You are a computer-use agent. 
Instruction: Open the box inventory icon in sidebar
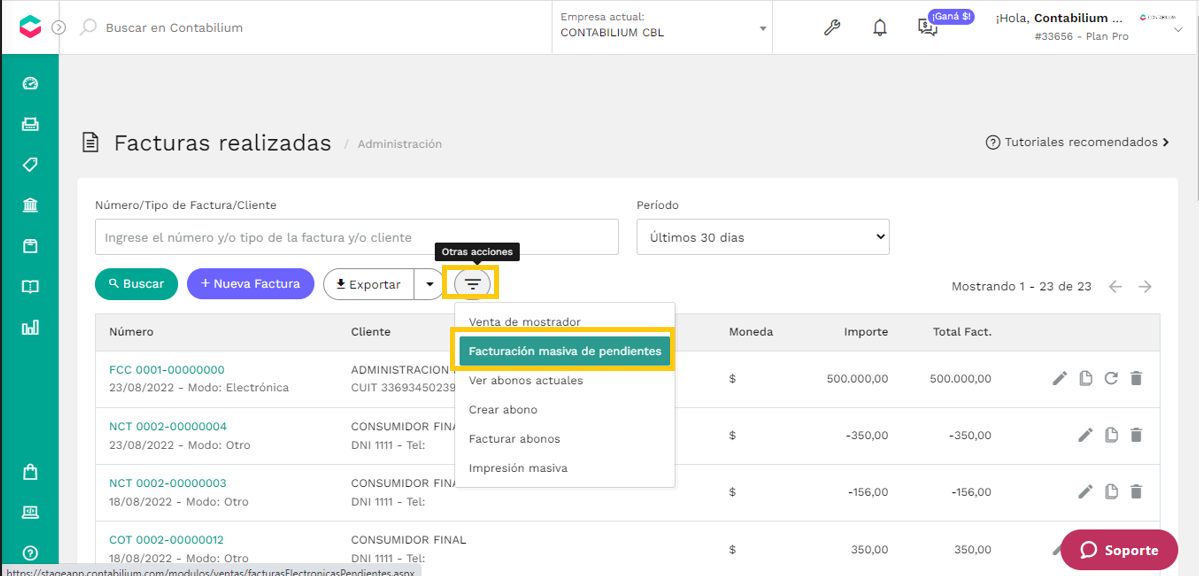(30, 246)
